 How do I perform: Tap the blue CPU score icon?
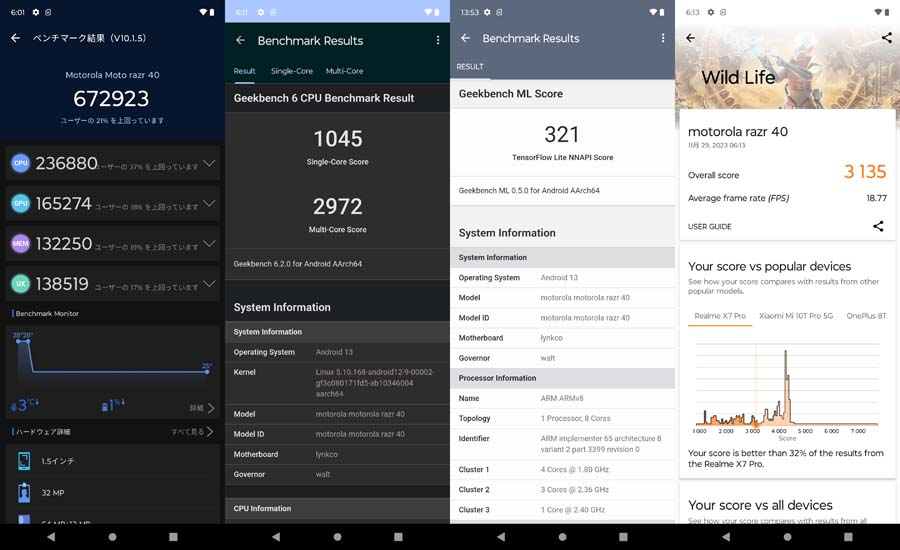[21, 163]
